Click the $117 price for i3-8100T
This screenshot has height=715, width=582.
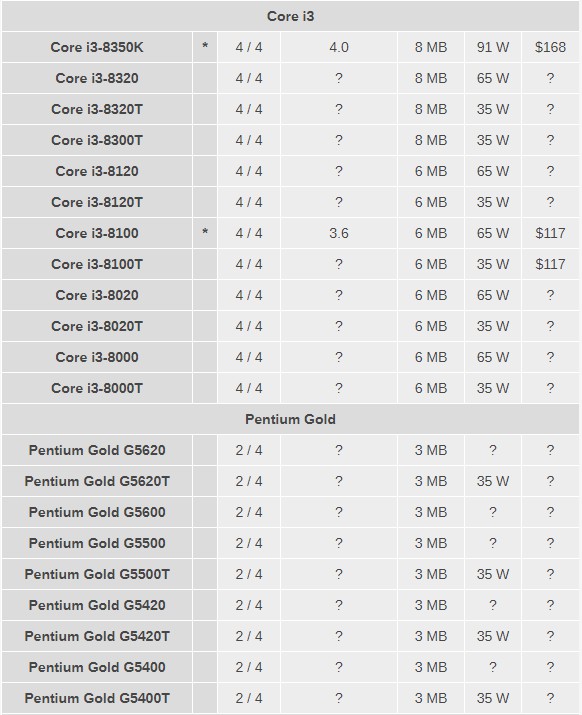[x=551, y=264]
